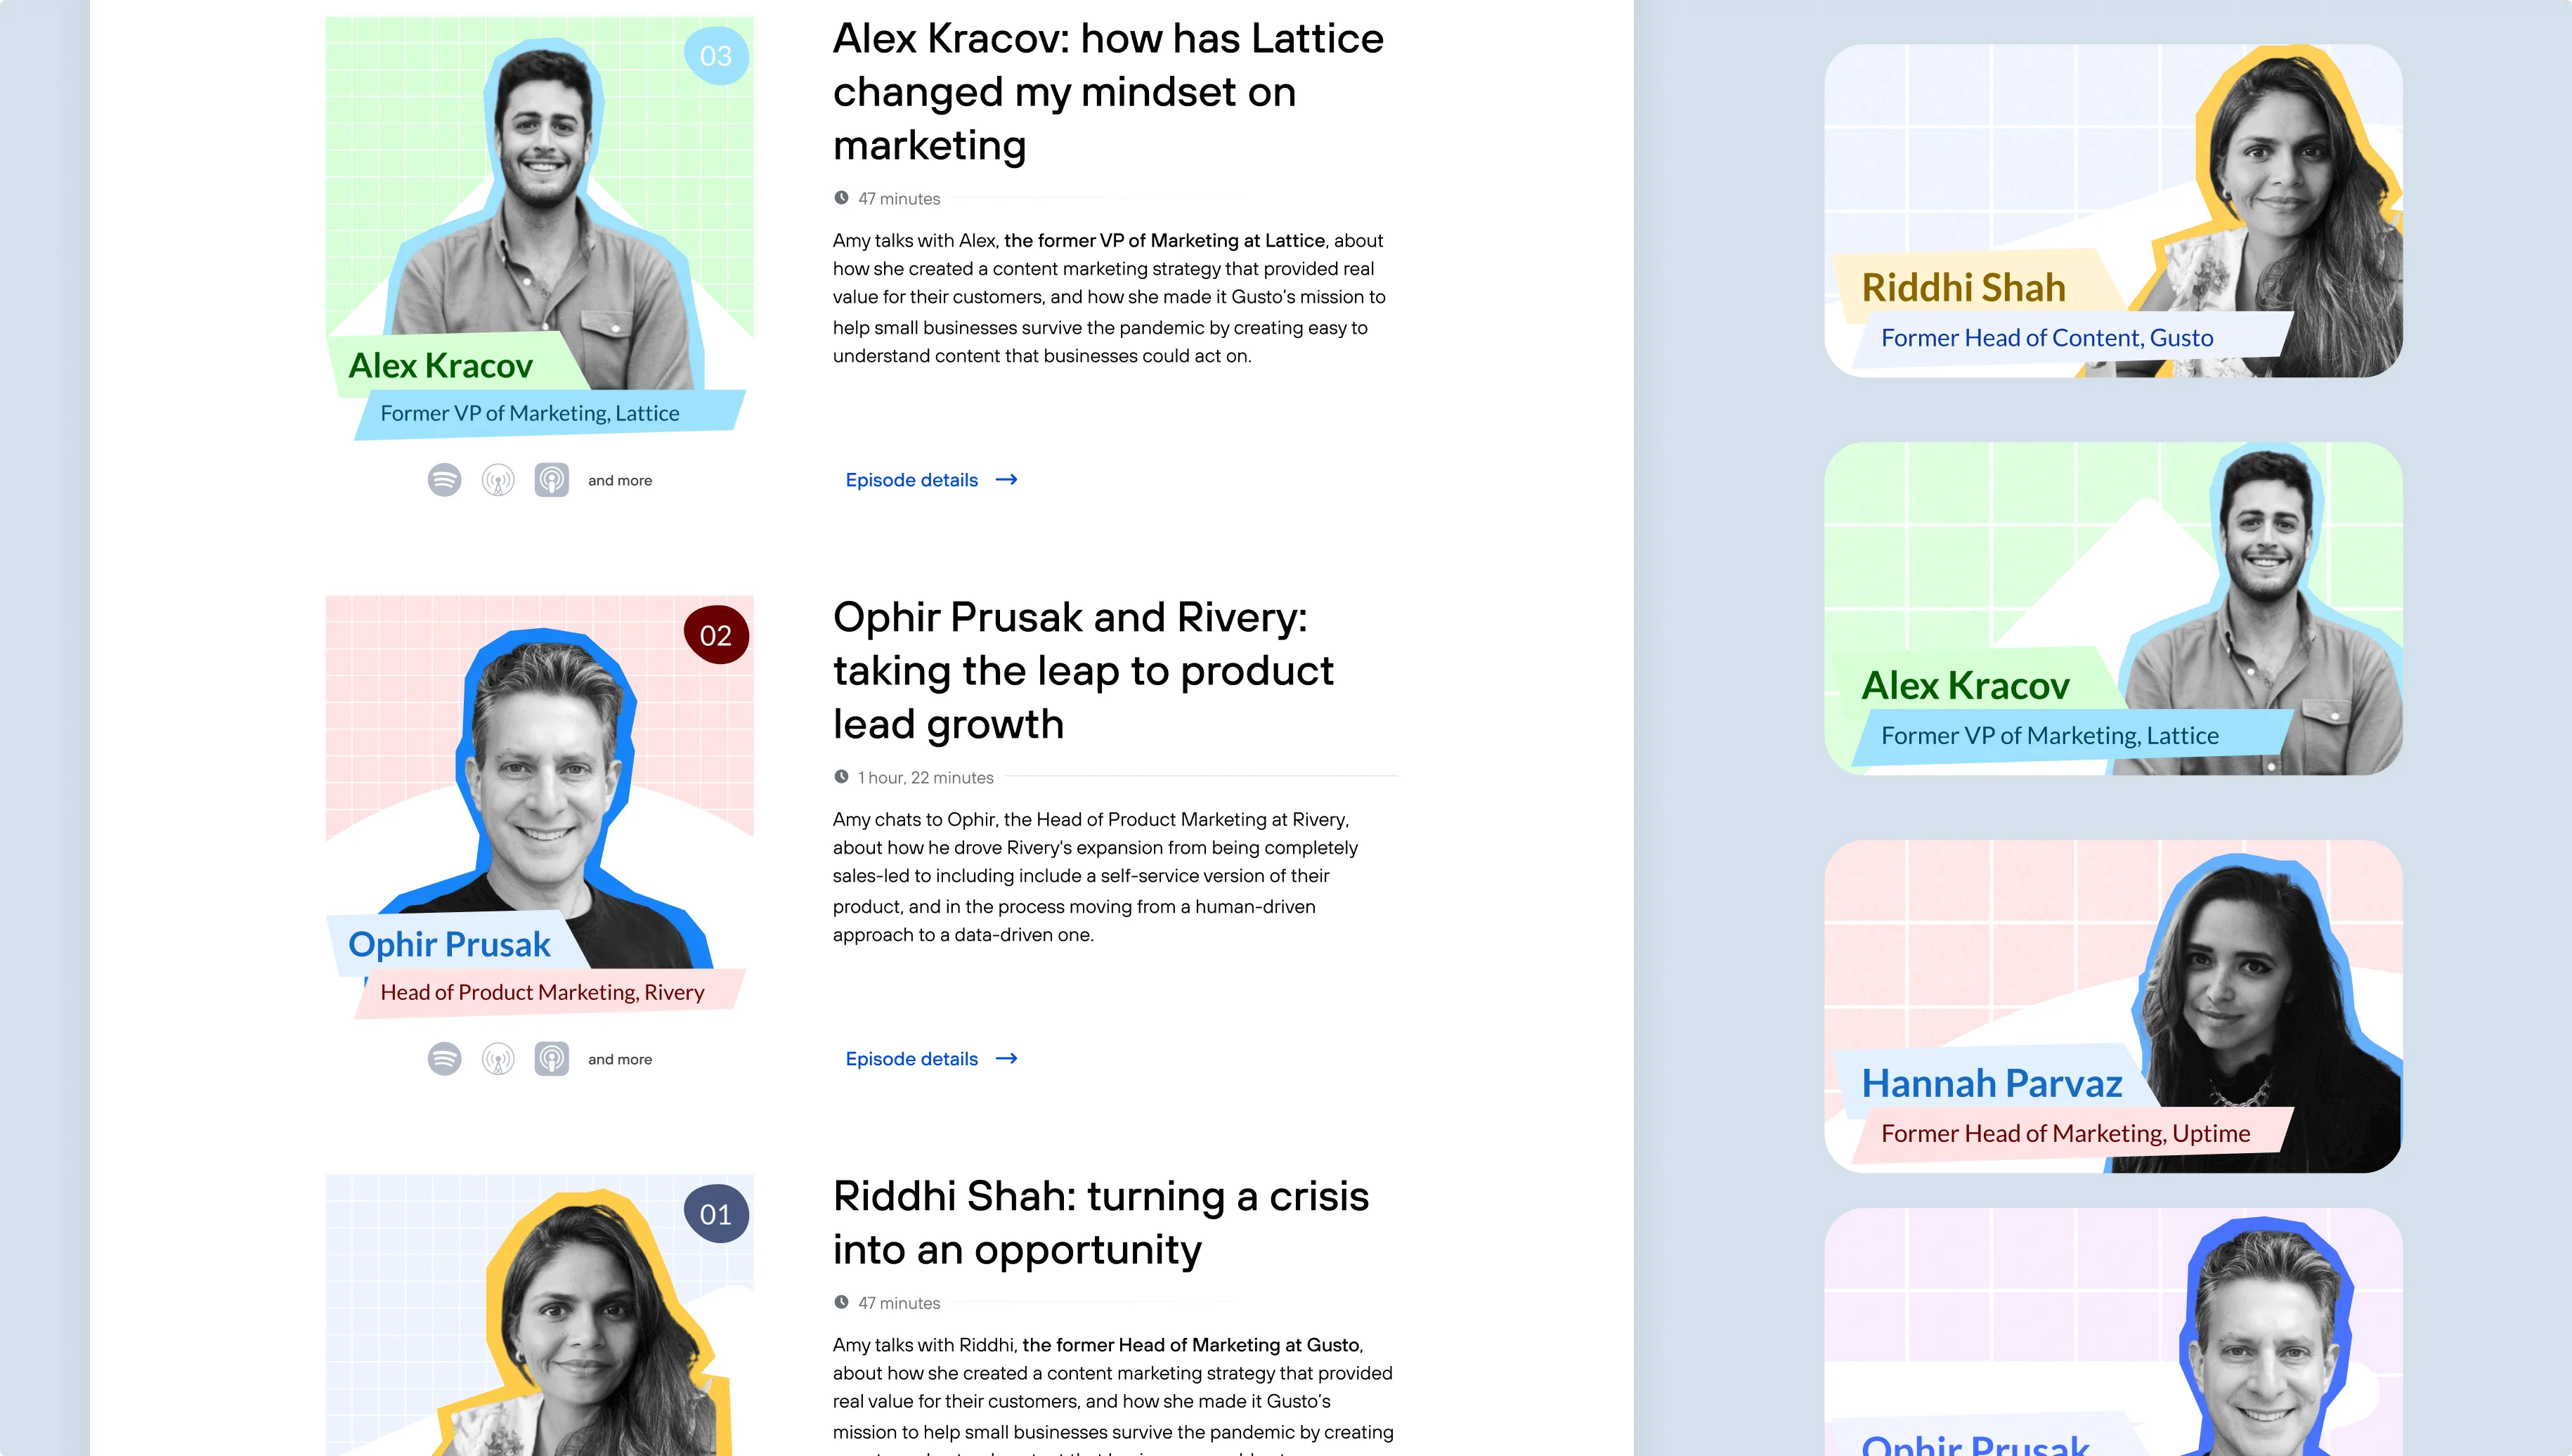Click Apple Podcasts icon for Ophir Prusak episode

click(x=551, y=1059)
